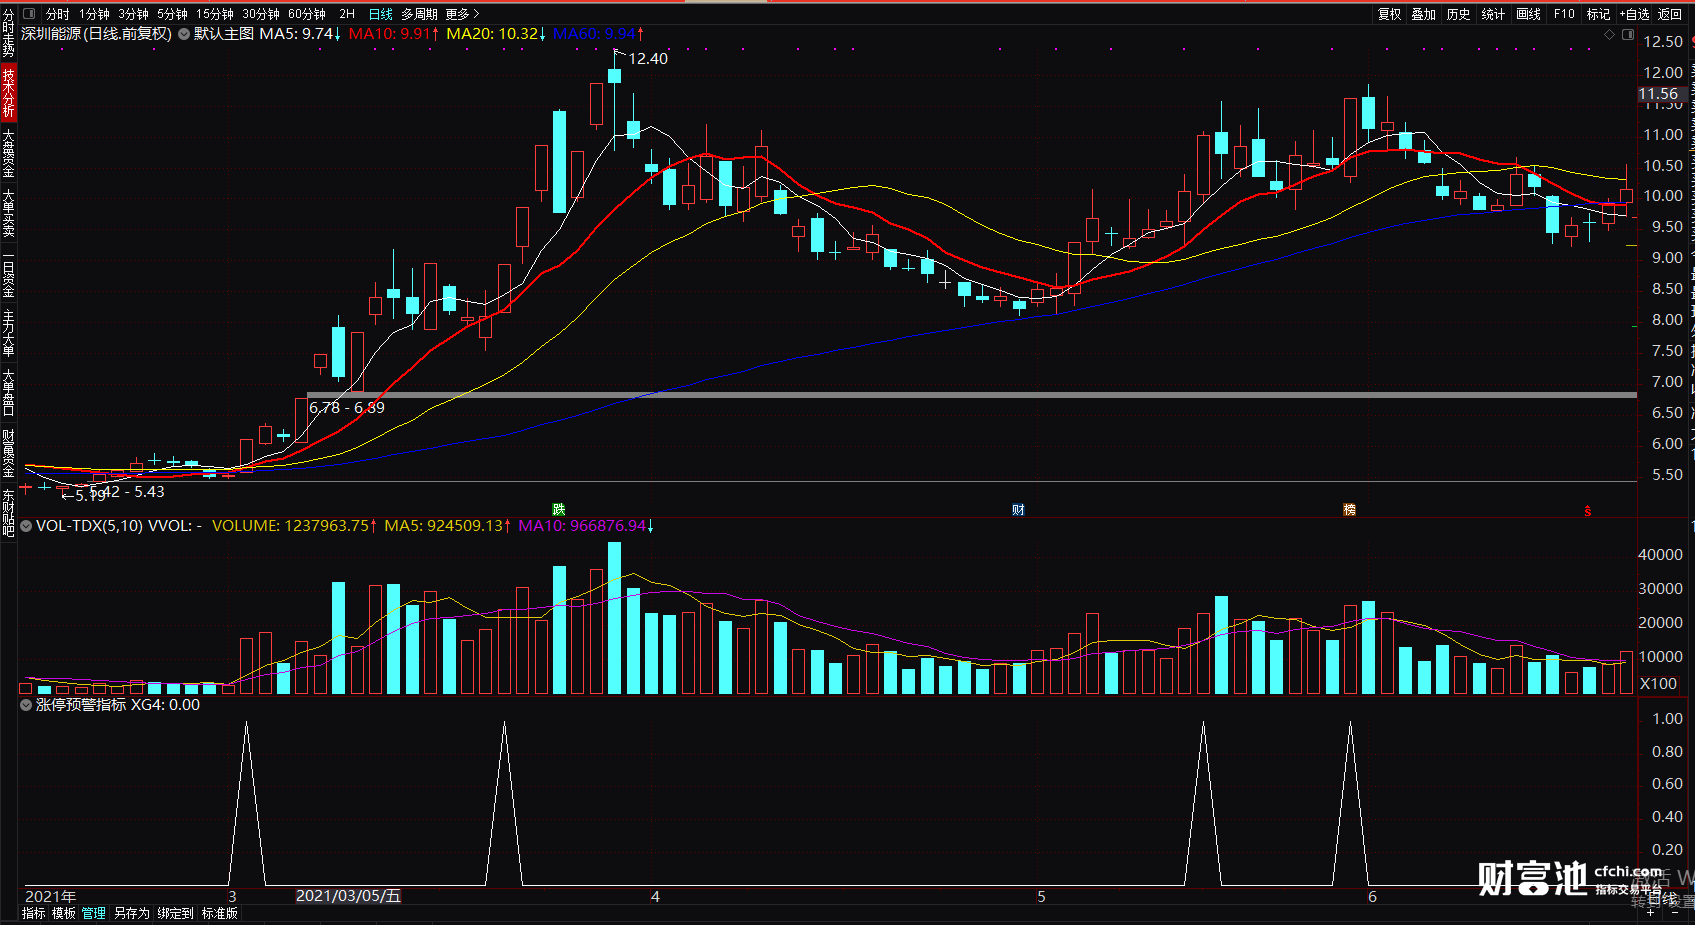Switch to 3分钟 period
Image resolution: width=1695 pixels, height=925 pixels.
[133, 14]
